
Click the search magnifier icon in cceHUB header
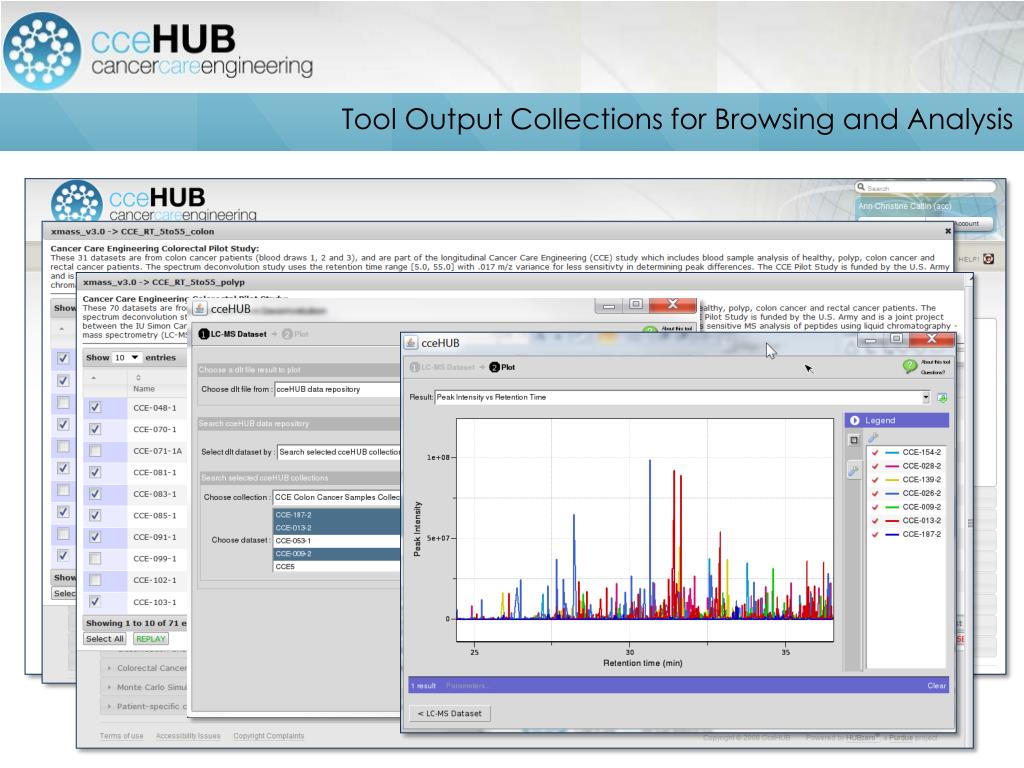(x=861, y=187)
